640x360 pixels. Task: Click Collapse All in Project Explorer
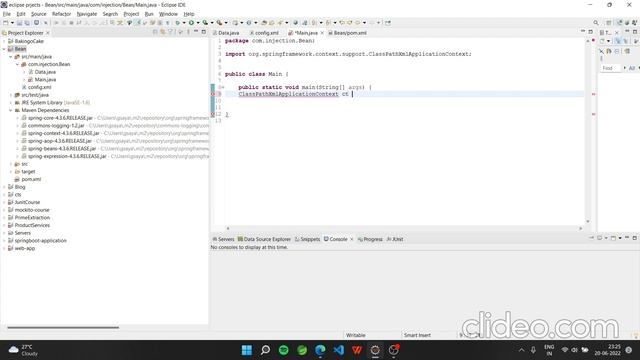(x=155, y=32)
